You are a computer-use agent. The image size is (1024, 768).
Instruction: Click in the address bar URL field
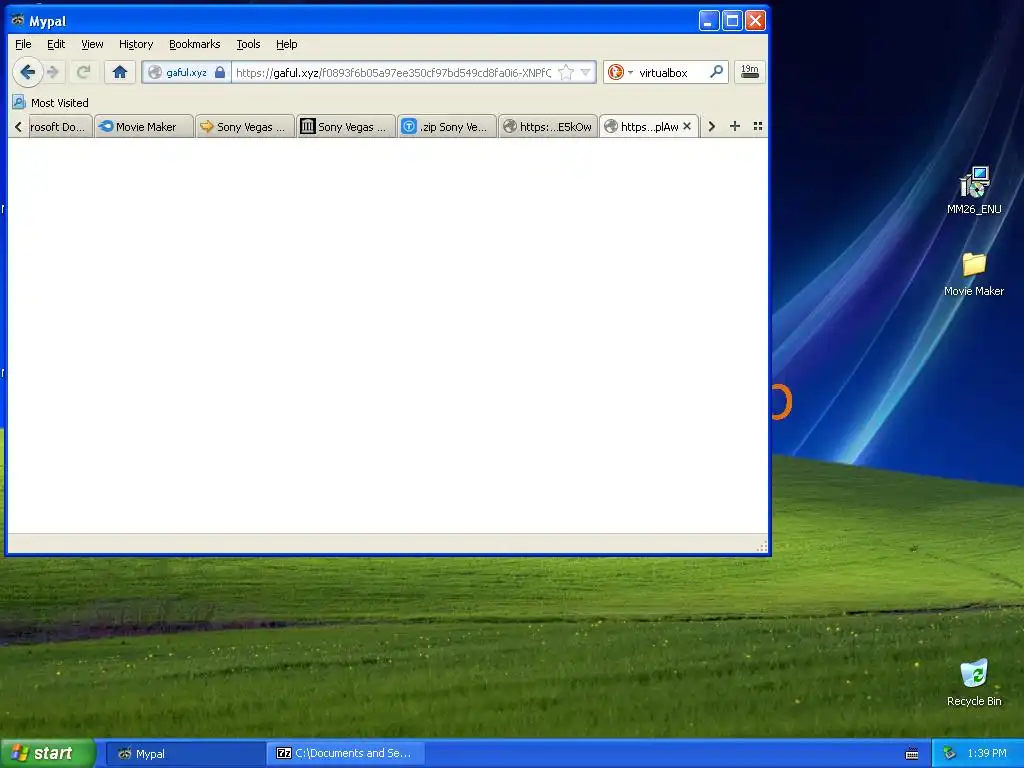[393, 72]
